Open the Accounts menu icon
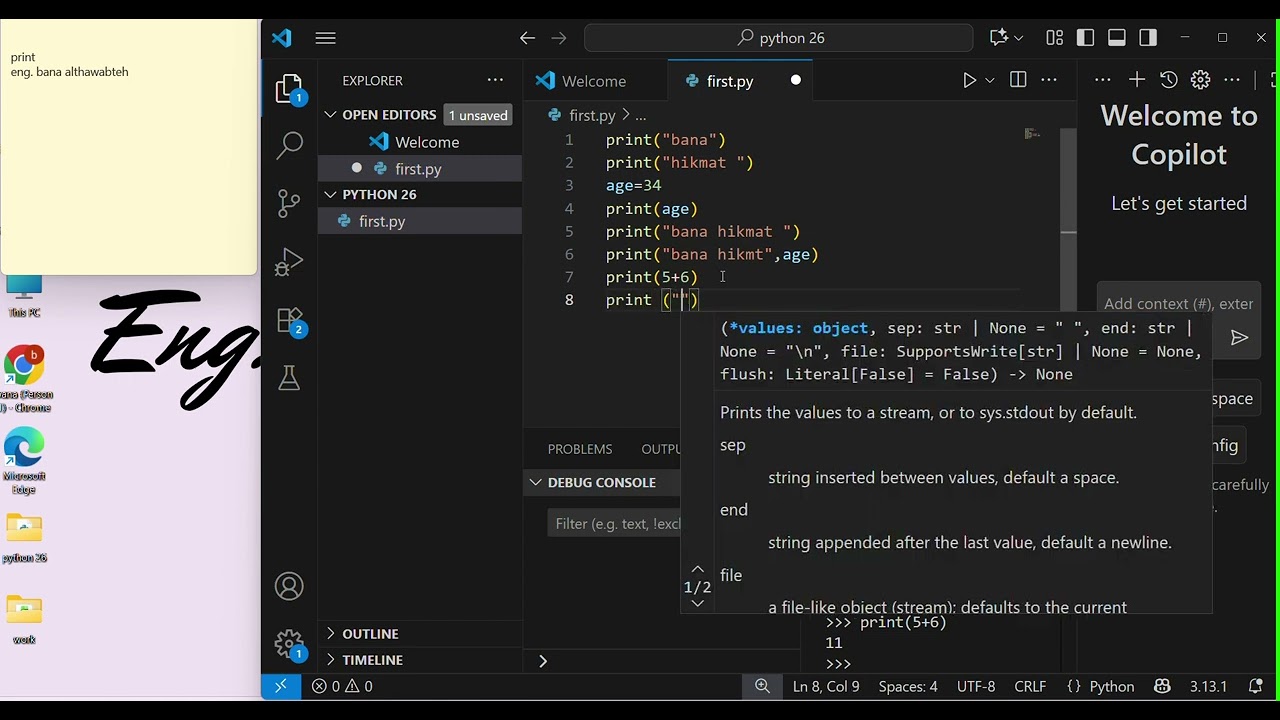This screenshot has height=720, width=1280. point(289,586)
